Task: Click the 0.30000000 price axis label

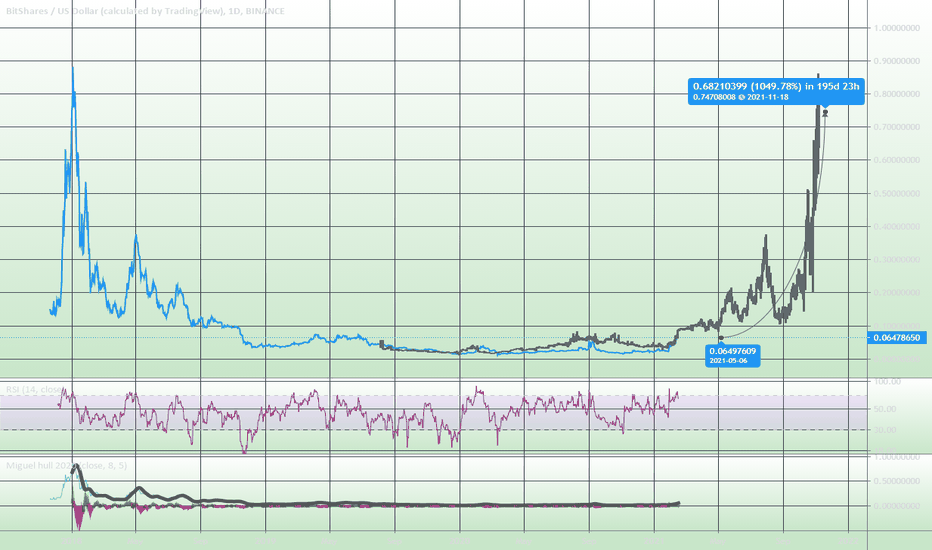Action: [897, 259]
